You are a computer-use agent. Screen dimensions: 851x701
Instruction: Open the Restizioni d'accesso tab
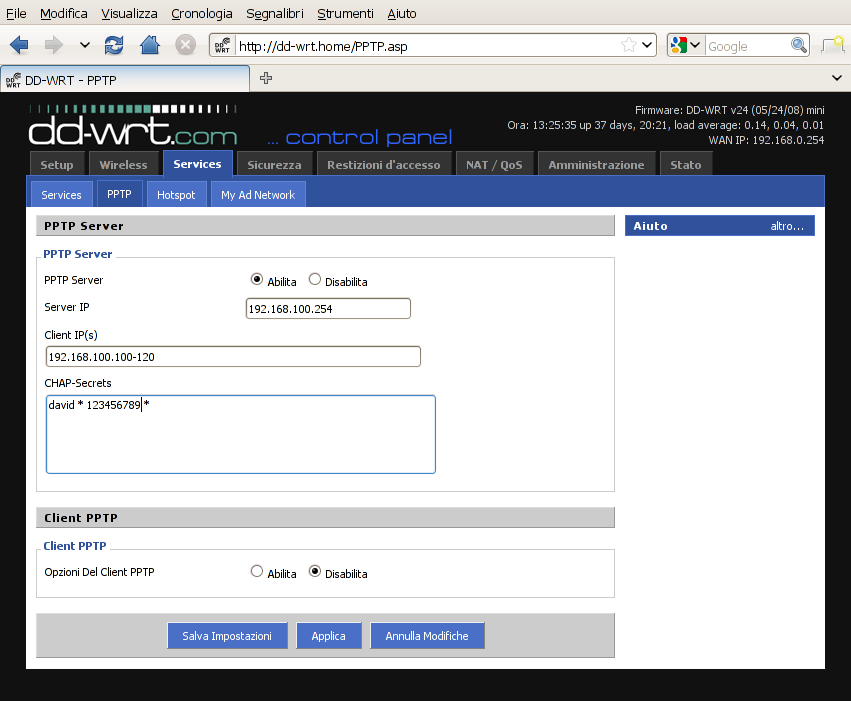384,164
